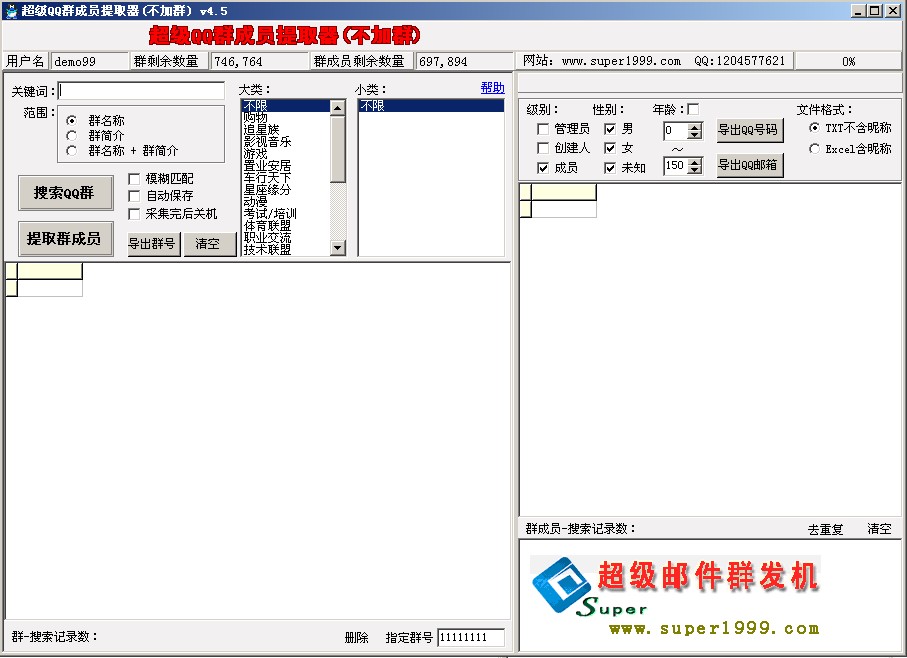Increase the maximum age 150 spinner
The width and height of the screenshot is (907, 658).
[x=695, y=161]
